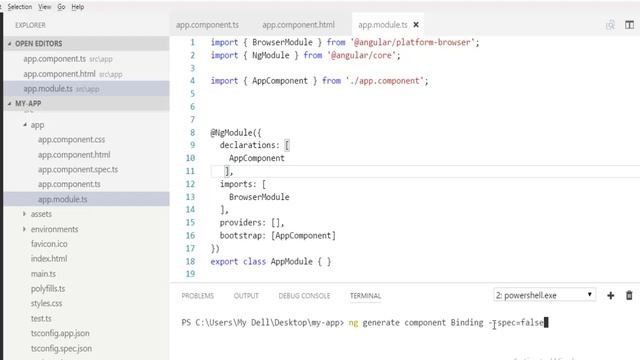Image resolution: width=640 pixels, height=360 pixels.
Task: Open app.component.spec.ts file
Action: 78,169
